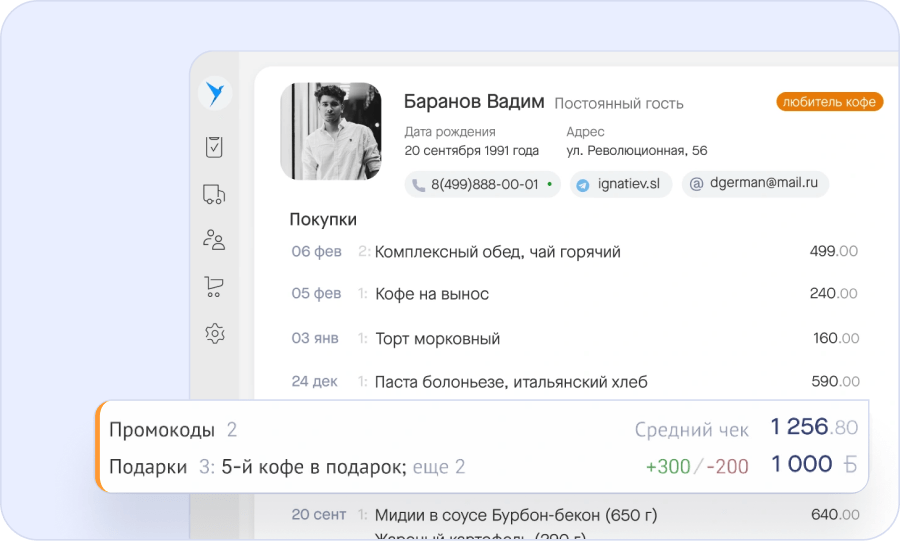Click the birth date '20 сентября 1991 года'
The width and height of the screenshot is (900, 541).
pos(471,150)
